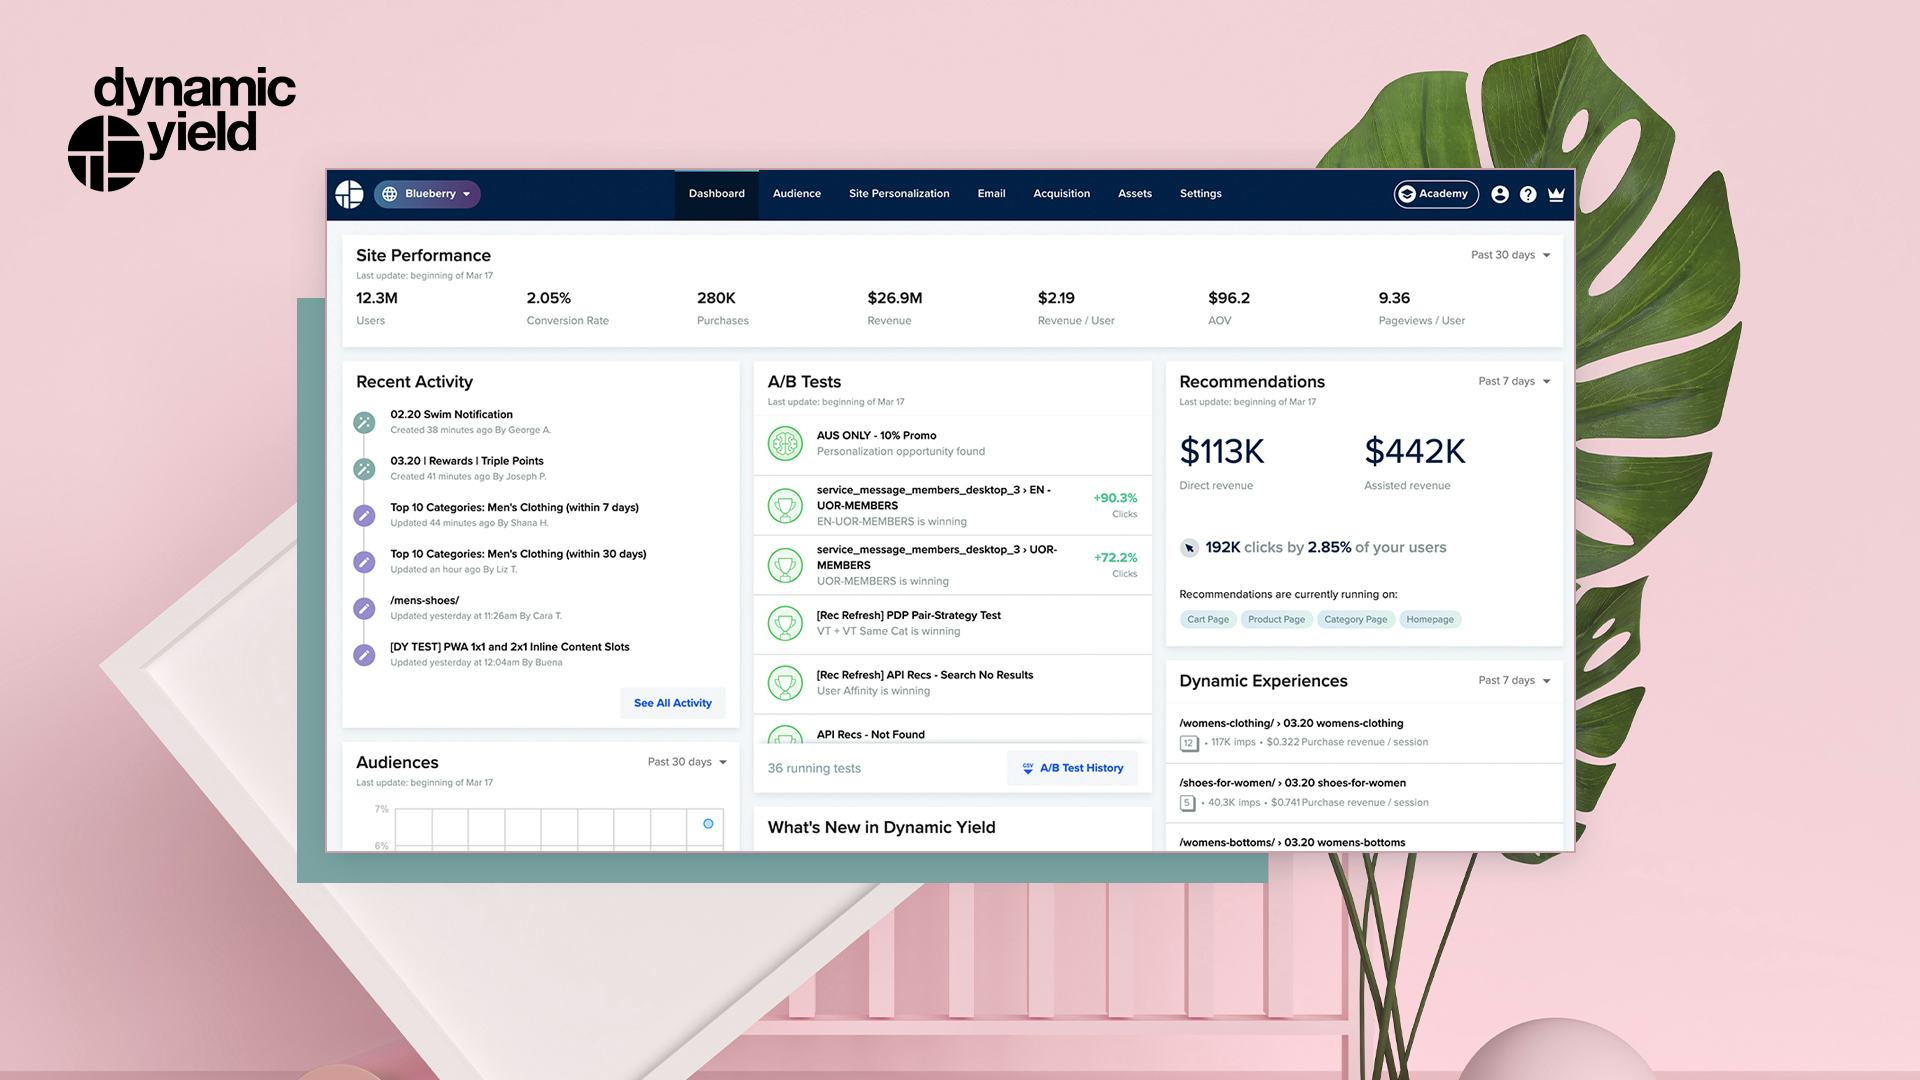Click the See All Activity button

[672, 703]
